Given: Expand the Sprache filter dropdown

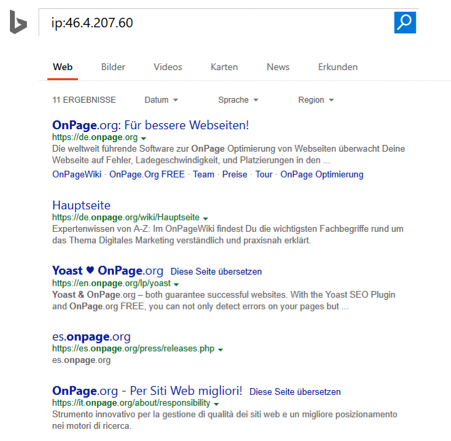Looking at the screenshot, I should pyautogui.click(x=238, y=100).
